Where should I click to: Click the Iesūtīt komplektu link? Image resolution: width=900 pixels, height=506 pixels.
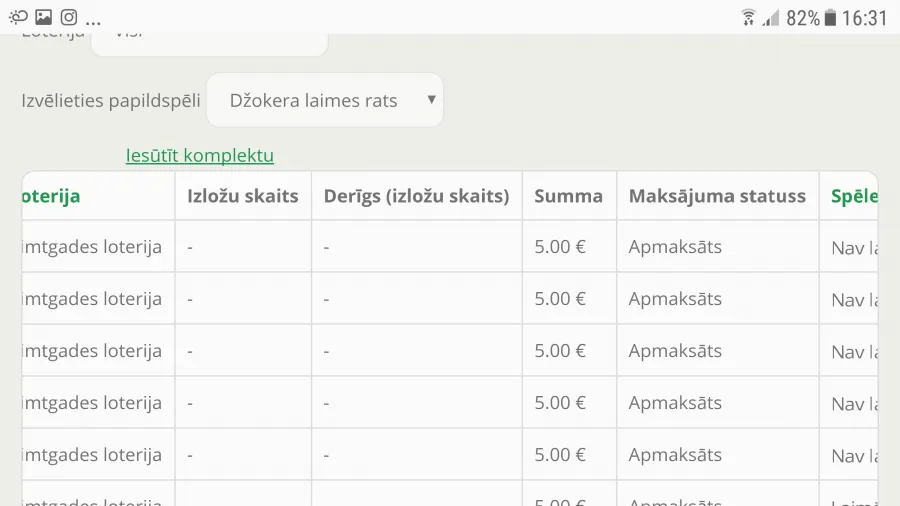[x=200, y=155]
